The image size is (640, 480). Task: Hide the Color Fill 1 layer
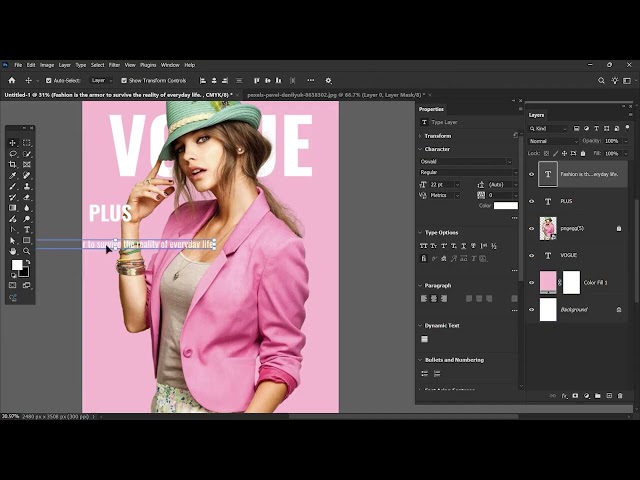click(531, 282)
